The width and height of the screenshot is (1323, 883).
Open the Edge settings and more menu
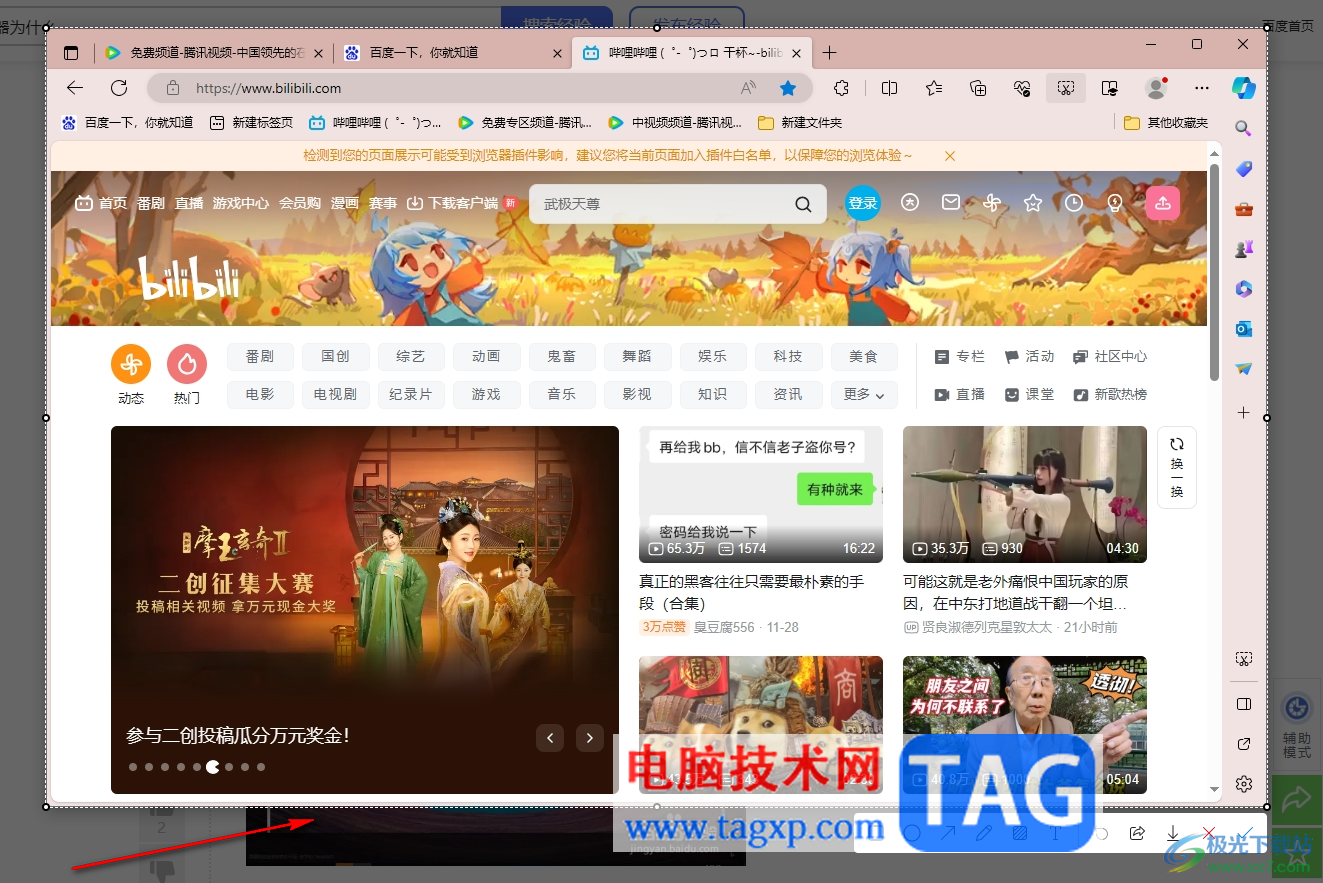click(x=1202, y=88)
